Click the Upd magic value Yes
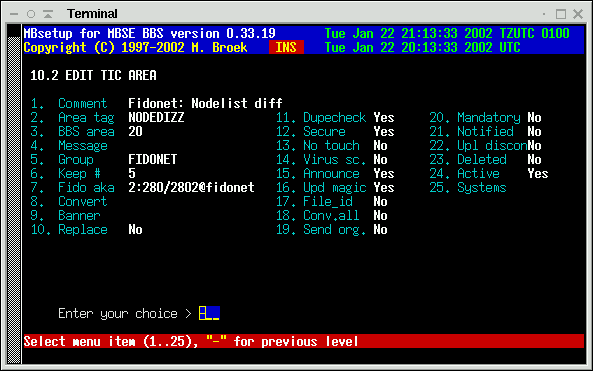Image resolution: width=593 pixels, height=371 pixels. pos(384,188)
